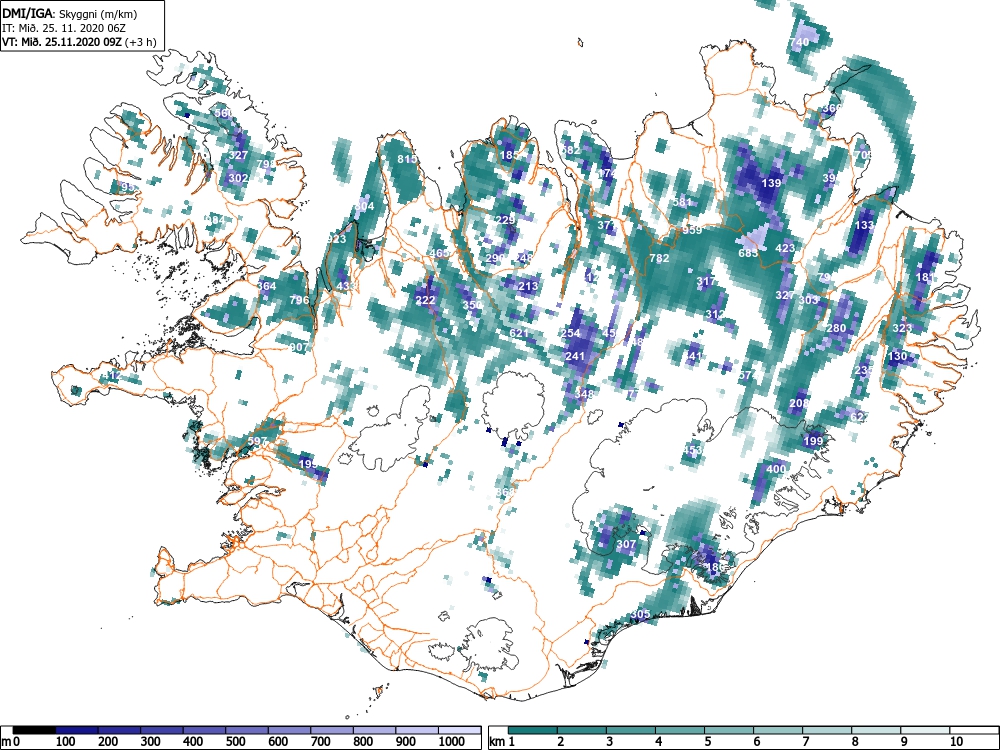Click the visibility value '465' on the map

click(439, 253)
